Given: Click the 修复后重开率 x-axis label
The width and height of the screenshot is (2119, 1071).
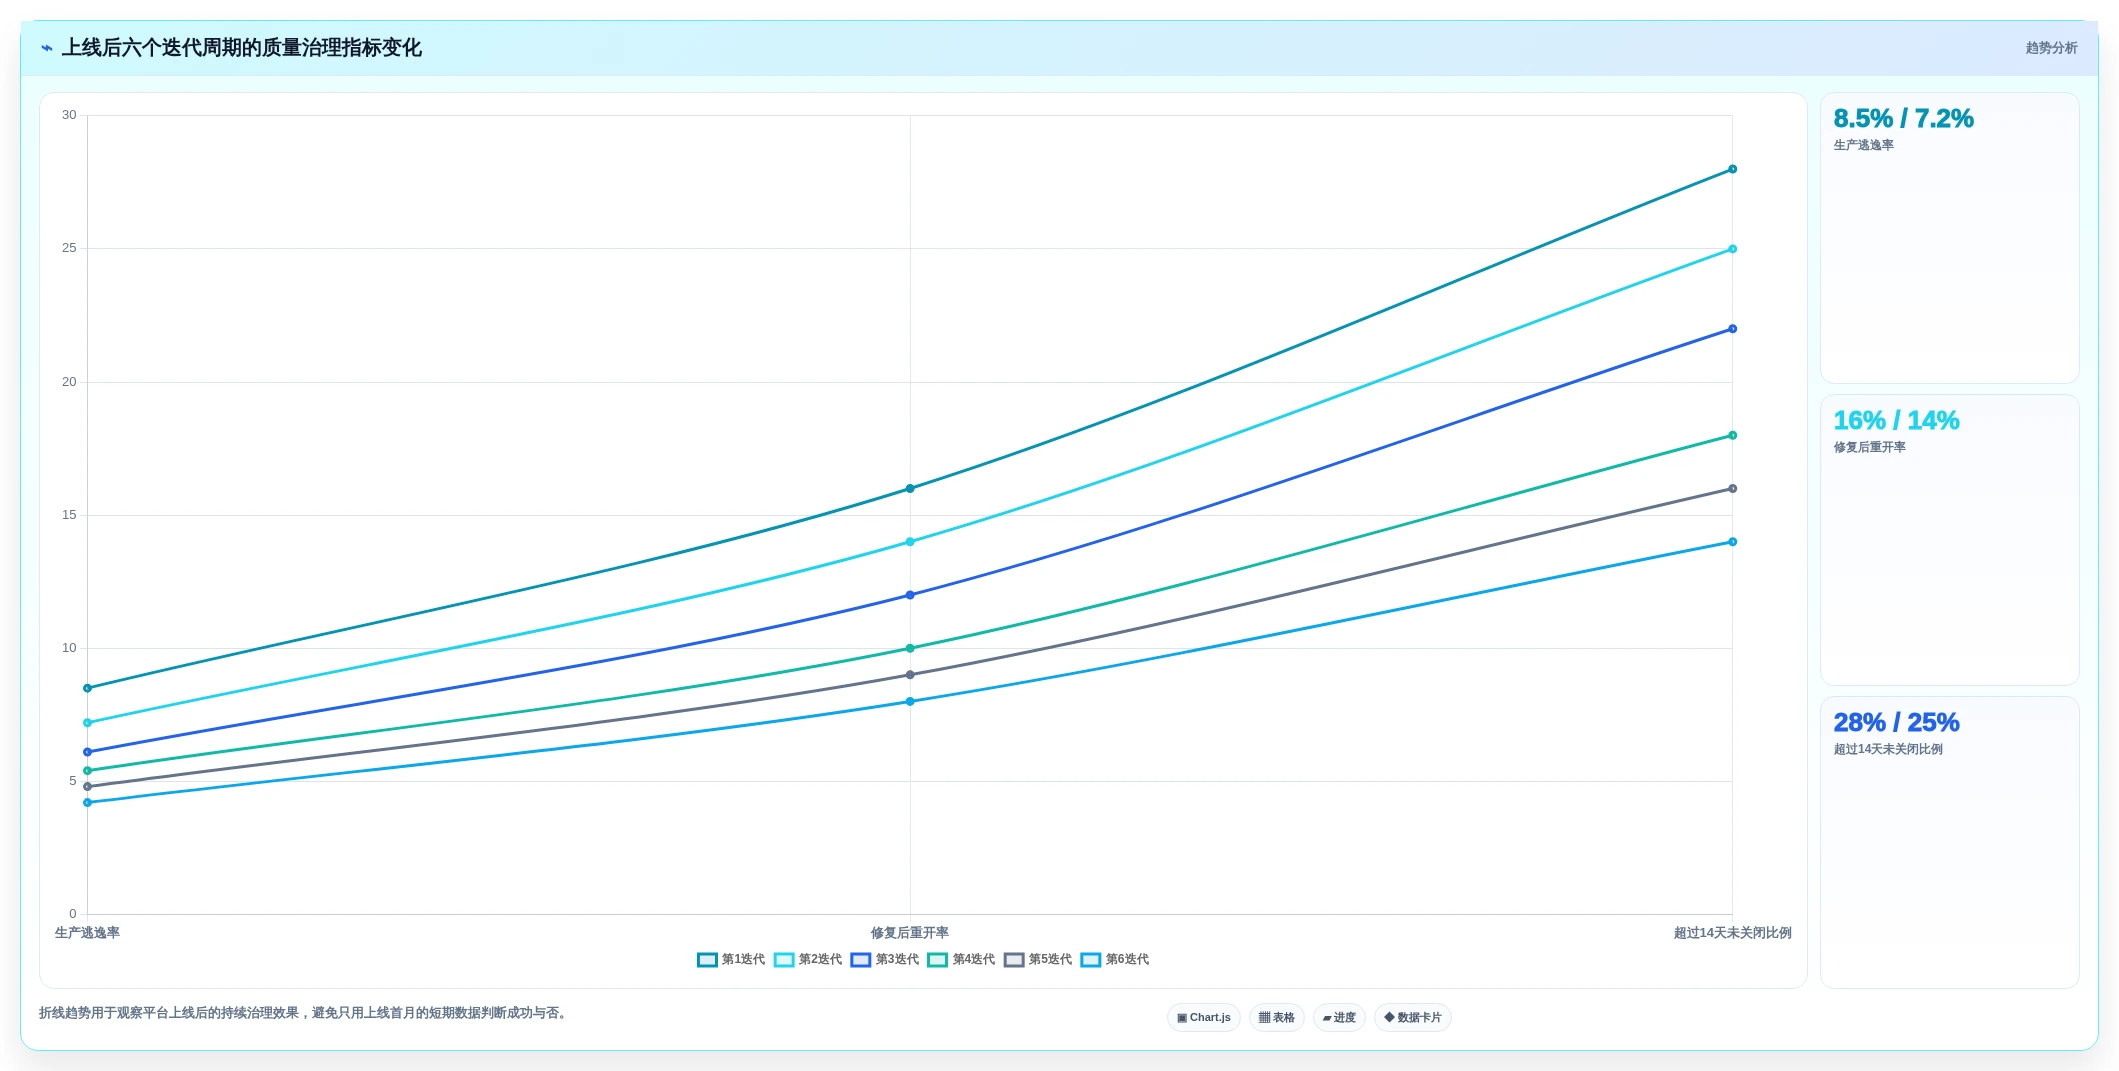Looking at the screenshot, I should (910, 933).
